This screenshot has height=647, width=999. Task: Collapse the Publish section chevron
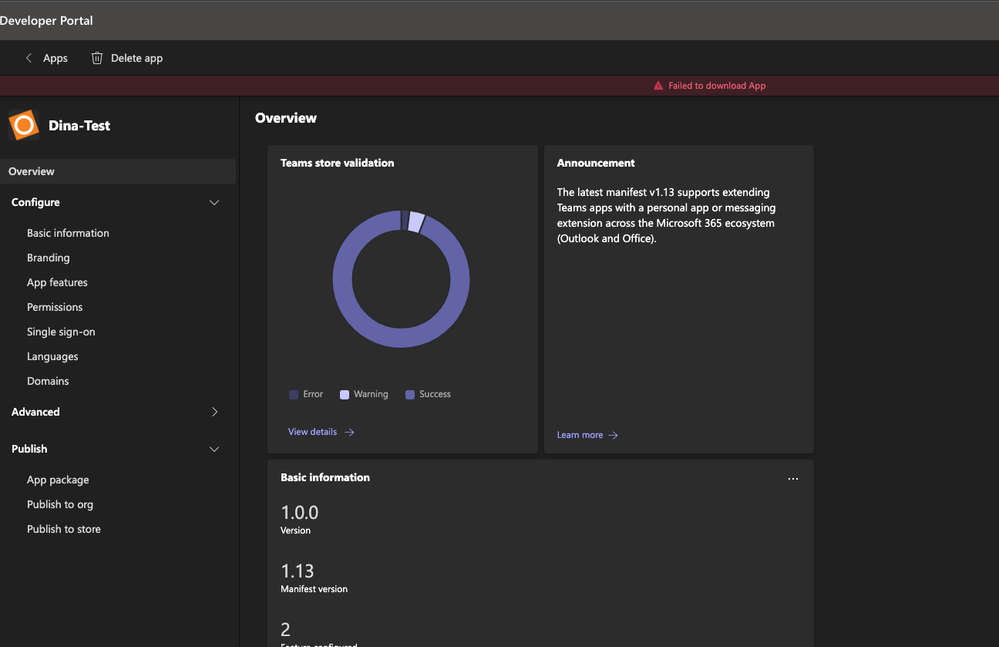pyautogui.click(x=214, y=449)
